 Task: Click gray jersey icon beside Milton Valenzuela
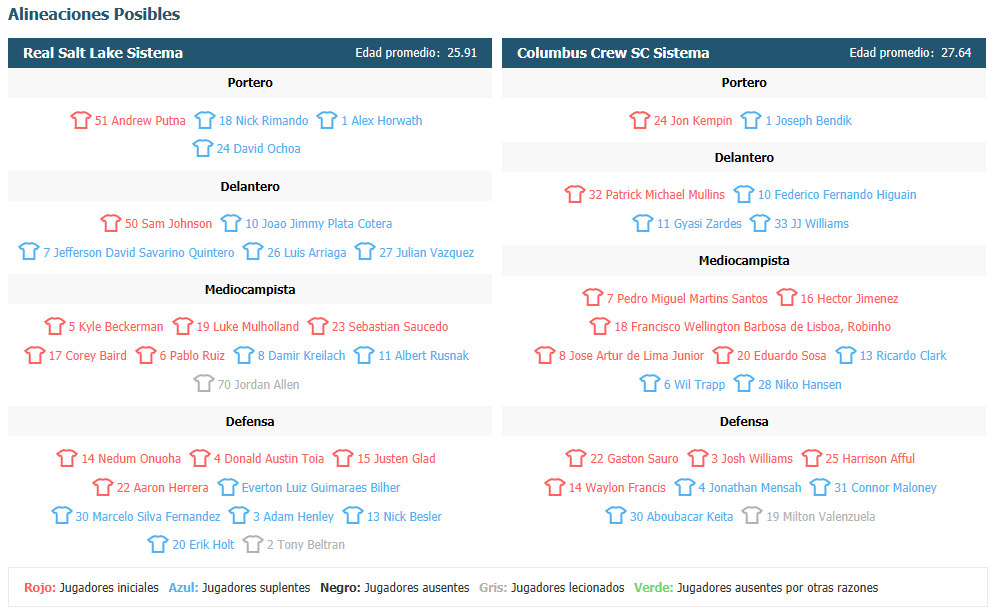(752, 515)
